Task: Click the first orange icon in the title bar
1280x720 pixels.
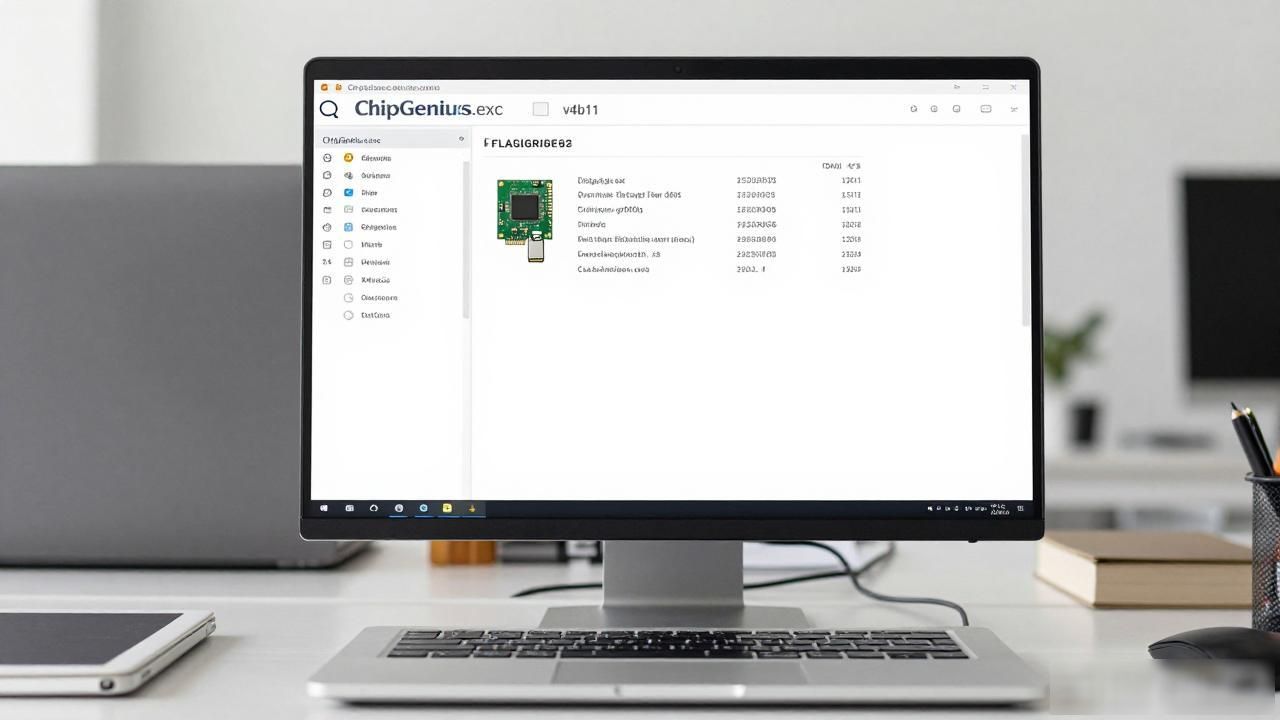Action: coord(324,88)
